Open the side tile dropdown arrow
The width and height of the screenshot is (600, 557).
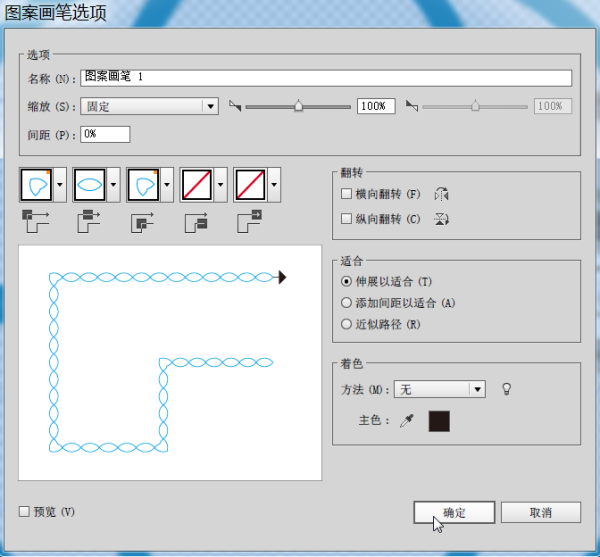[113, 185]
